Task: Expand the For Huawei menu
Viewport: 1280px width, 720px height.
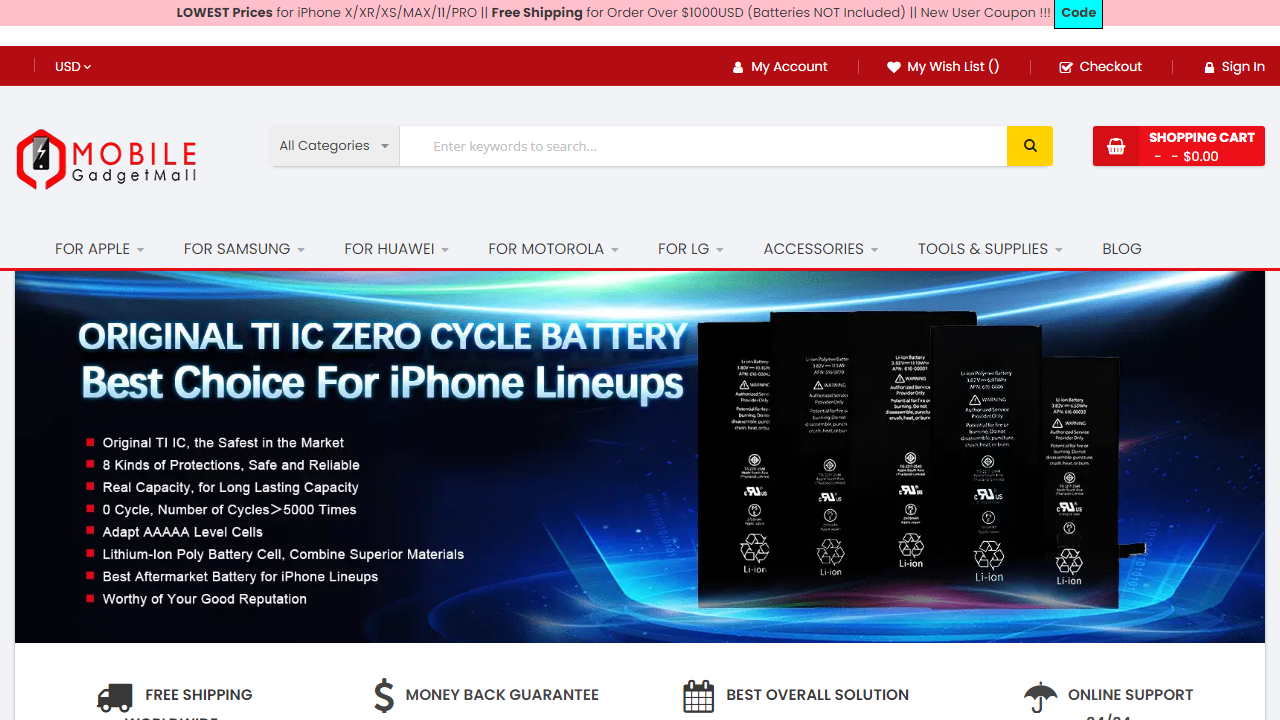Action: [397, 249]
